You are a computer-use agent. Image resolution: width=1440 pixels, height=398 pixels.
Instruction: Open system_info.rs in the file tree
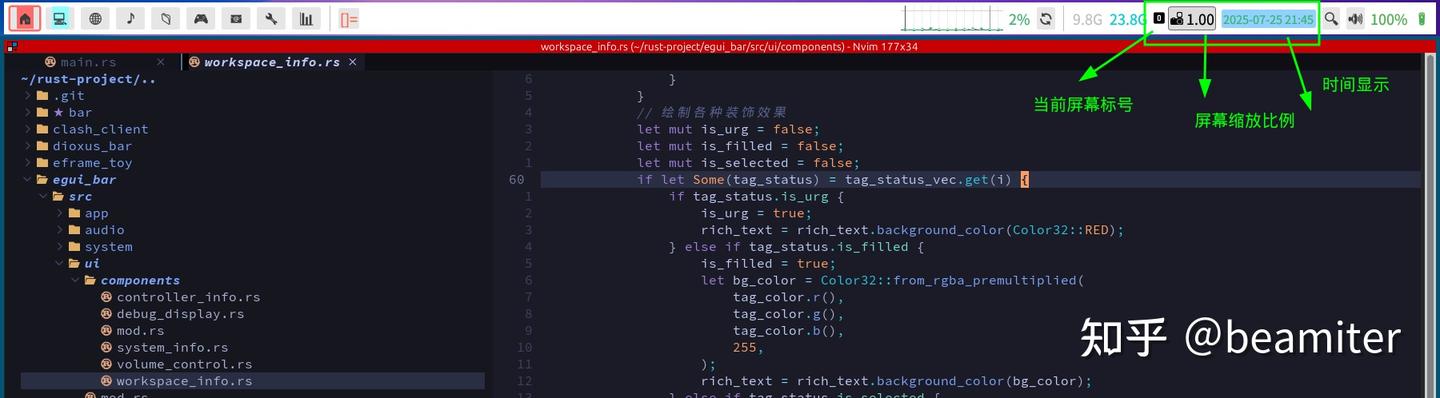click(172, 348)
